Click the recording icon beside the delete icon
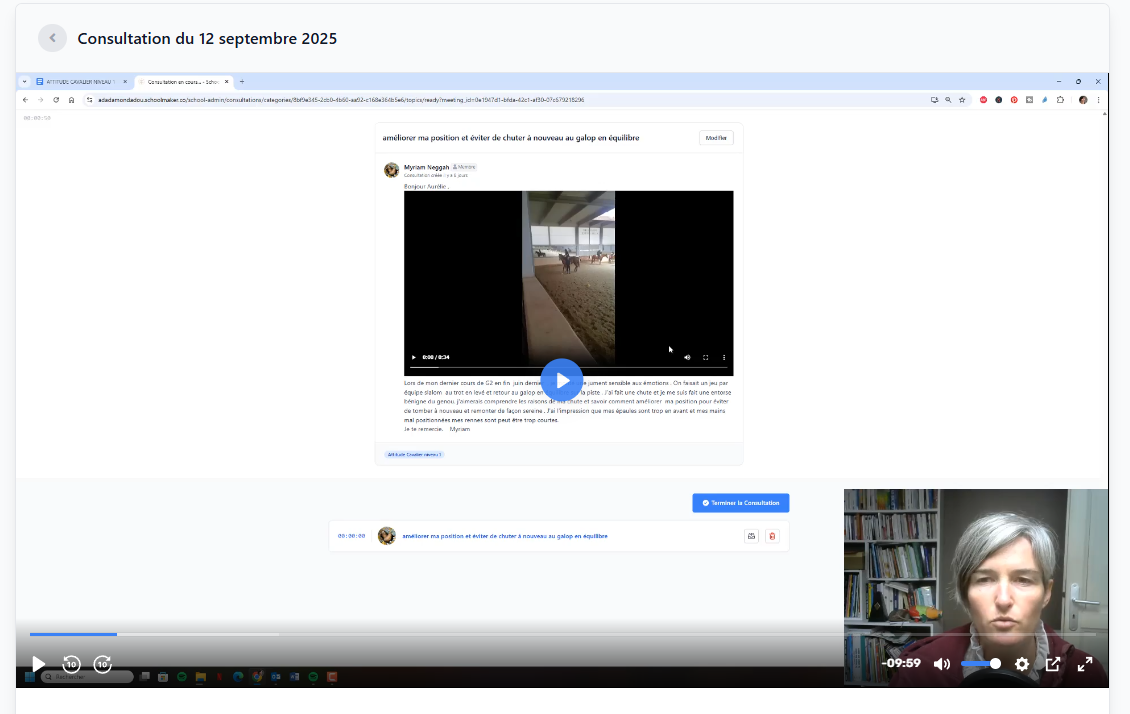 point(751,536)
